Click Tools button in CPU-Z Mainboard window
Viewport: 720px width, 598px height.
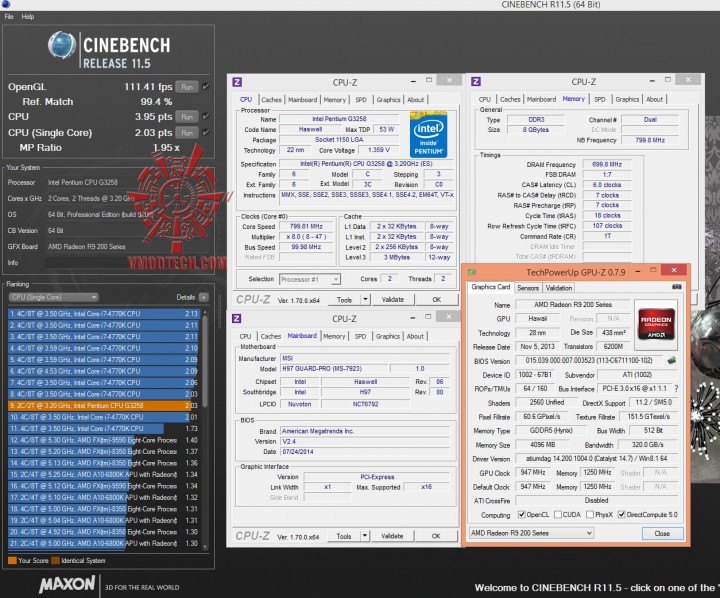pos(344,536)
